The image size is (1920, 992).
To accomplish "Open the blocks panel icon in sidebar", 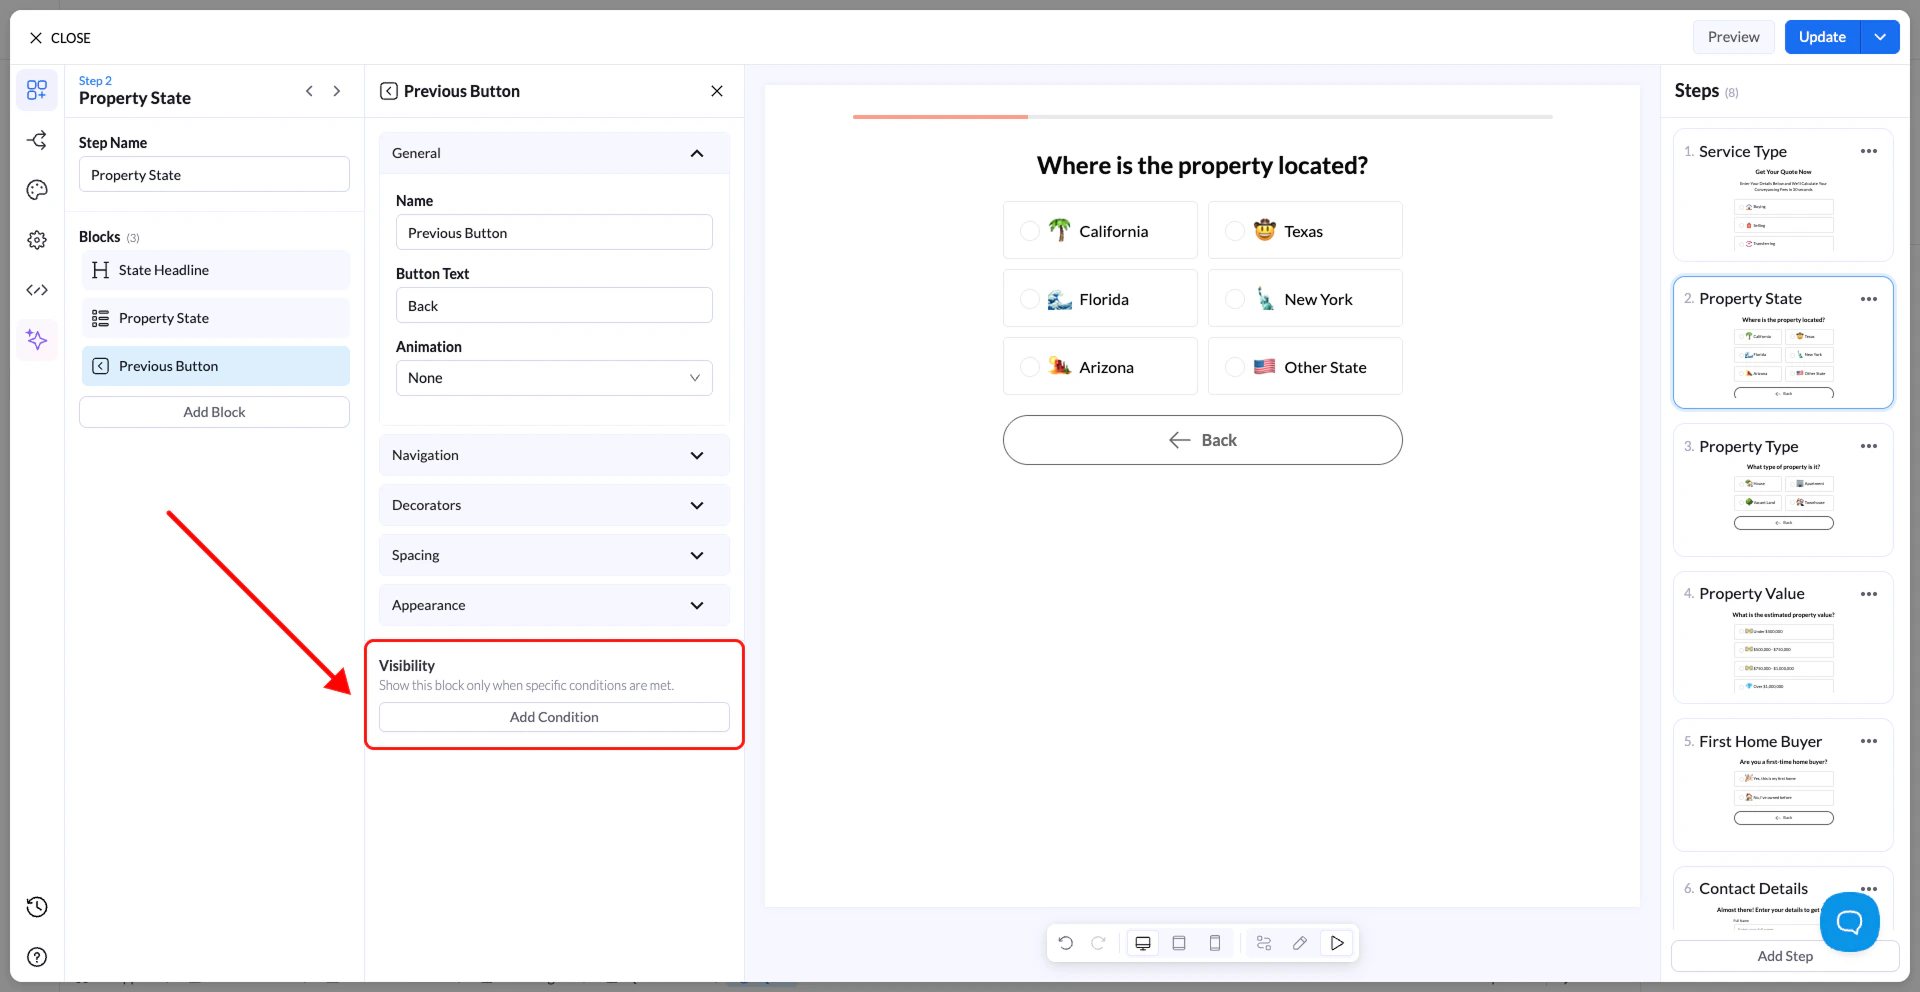I will click(37, 90).
